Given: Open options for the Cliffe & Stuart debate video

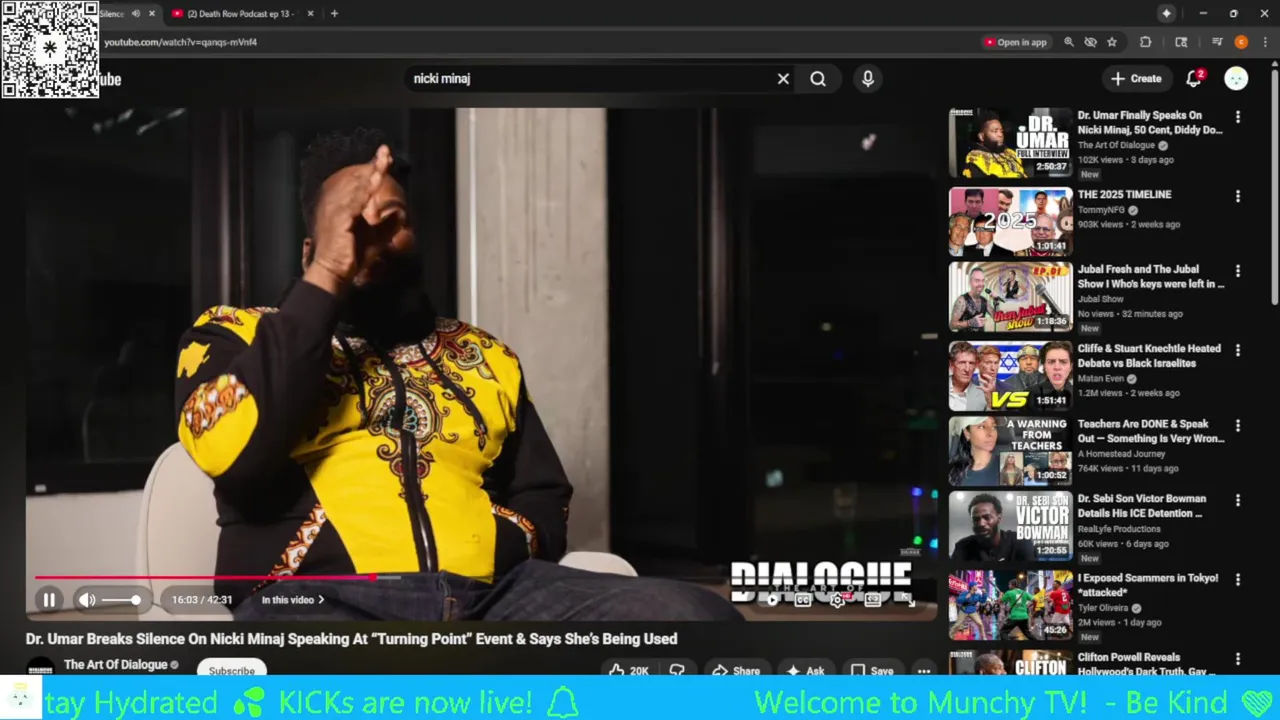Looking at the screenshot, I should 1238,351.
